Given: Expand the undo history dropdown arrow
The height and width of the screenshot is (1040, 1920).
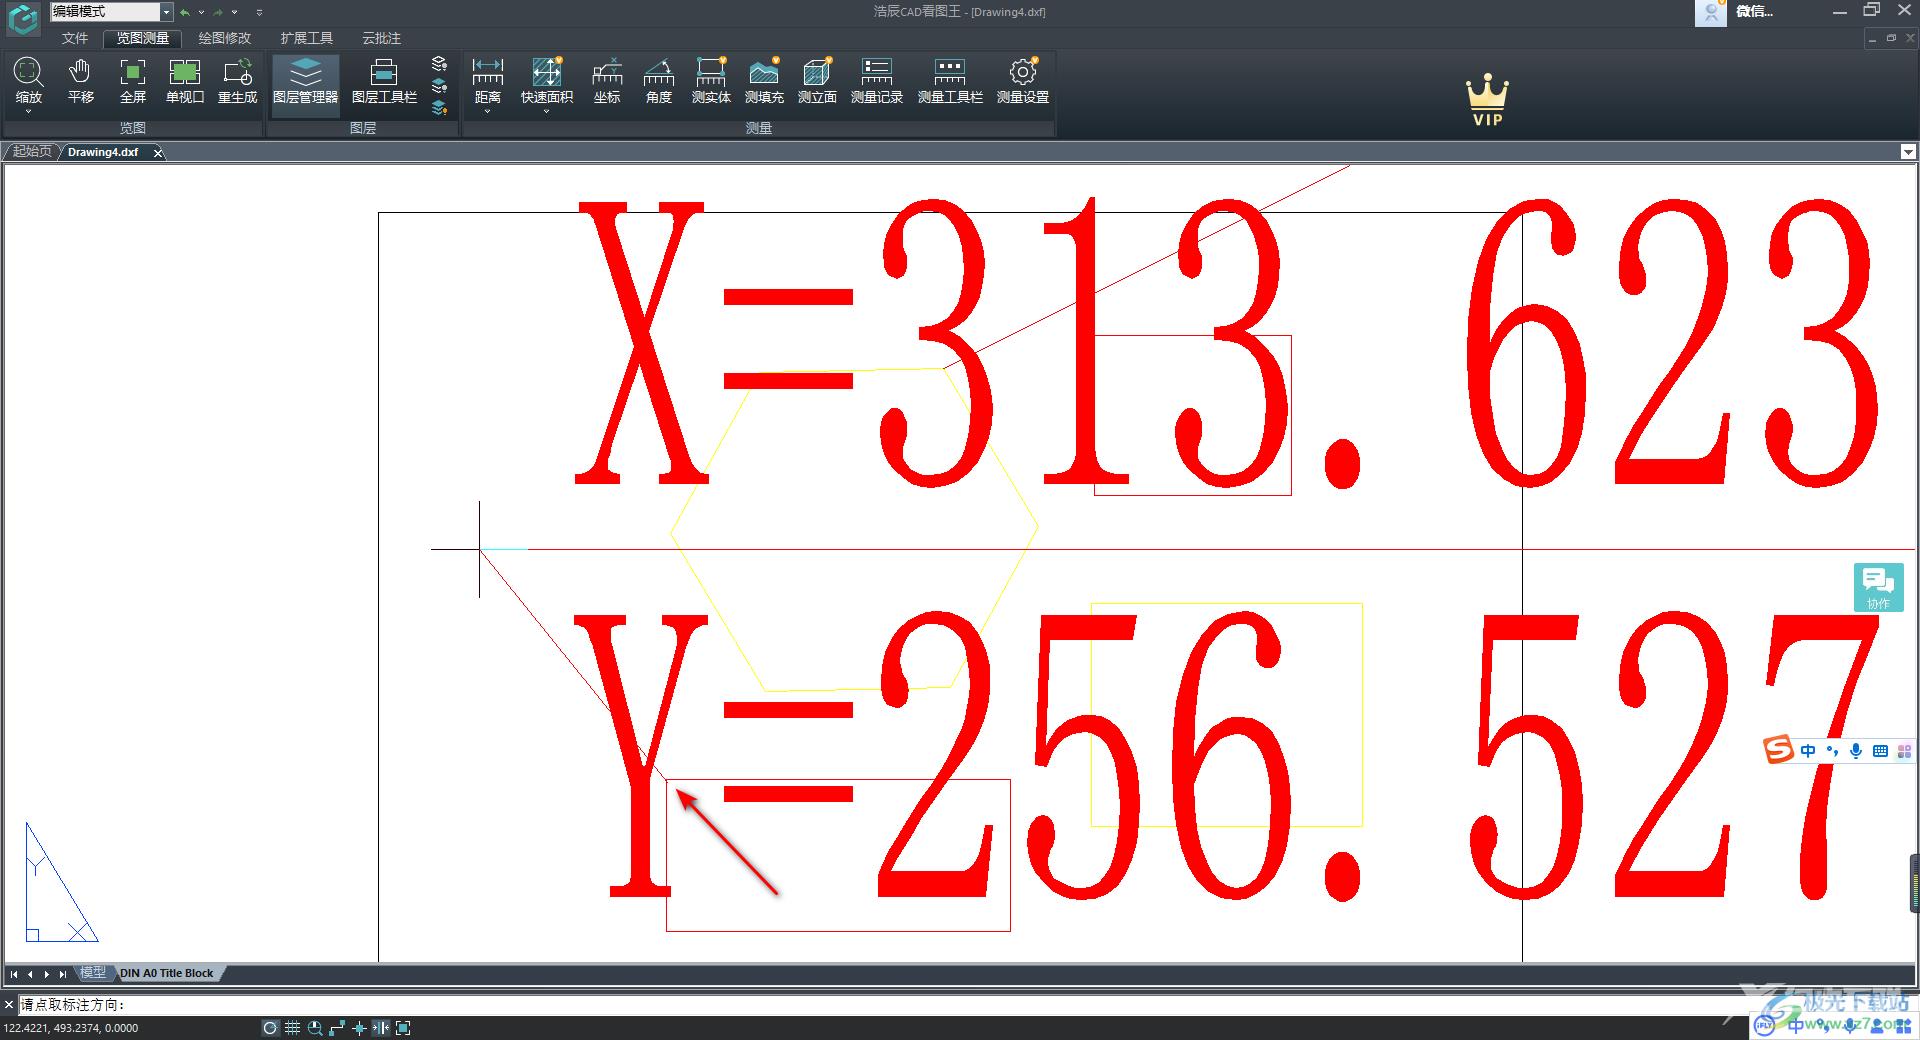Looking at the screenshot, I should click(x=201, y=12).
